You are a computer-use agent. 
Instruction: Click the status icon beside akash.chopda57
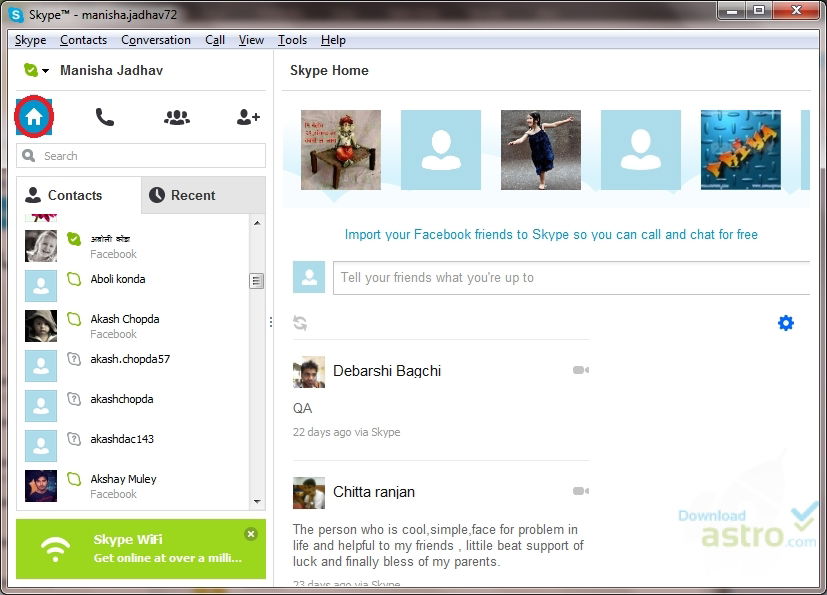74,359
